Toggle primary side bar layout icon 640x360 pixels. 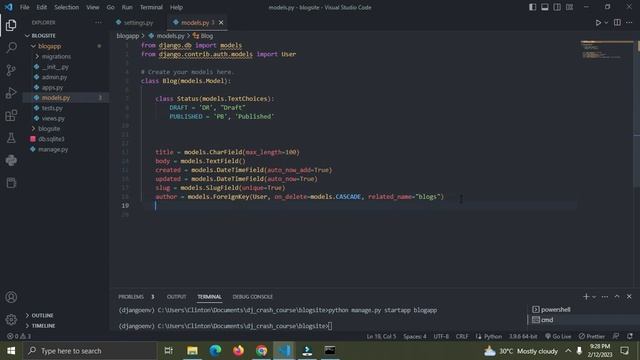click(533, 7)
